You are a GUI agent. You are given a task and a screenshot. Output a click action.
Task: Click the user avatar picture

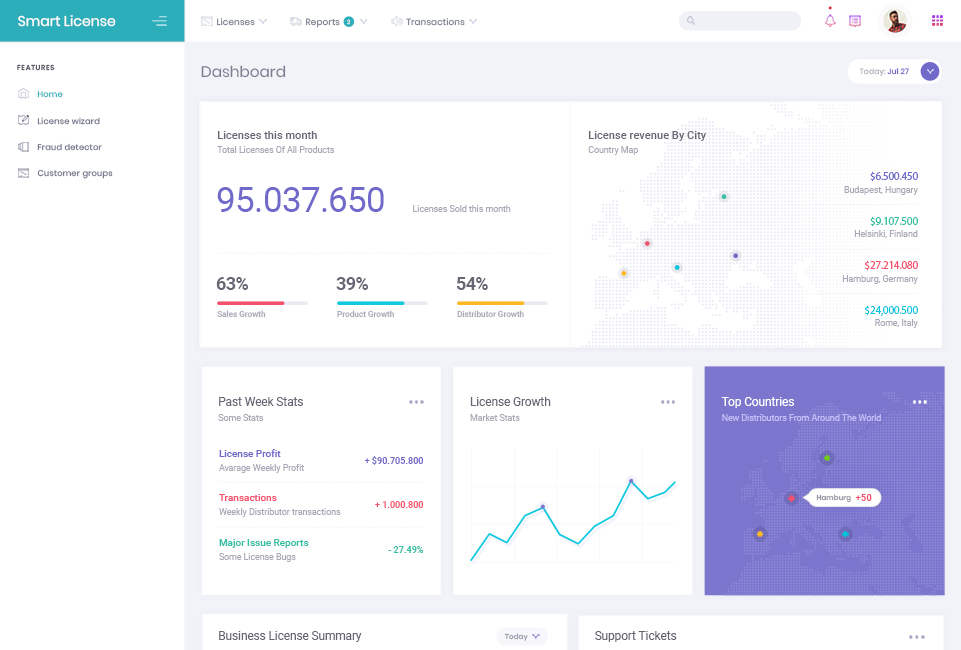(x=894, y=21)
